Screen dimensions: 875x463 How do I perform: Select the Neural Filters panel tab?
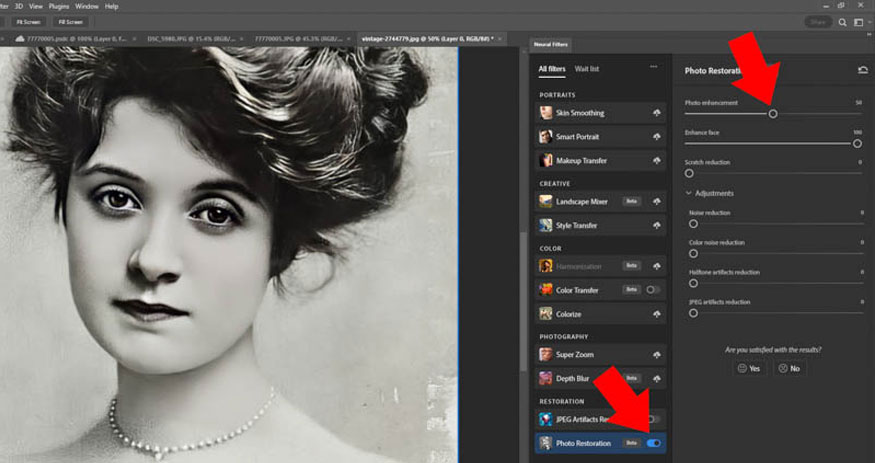tap(550, 45)
